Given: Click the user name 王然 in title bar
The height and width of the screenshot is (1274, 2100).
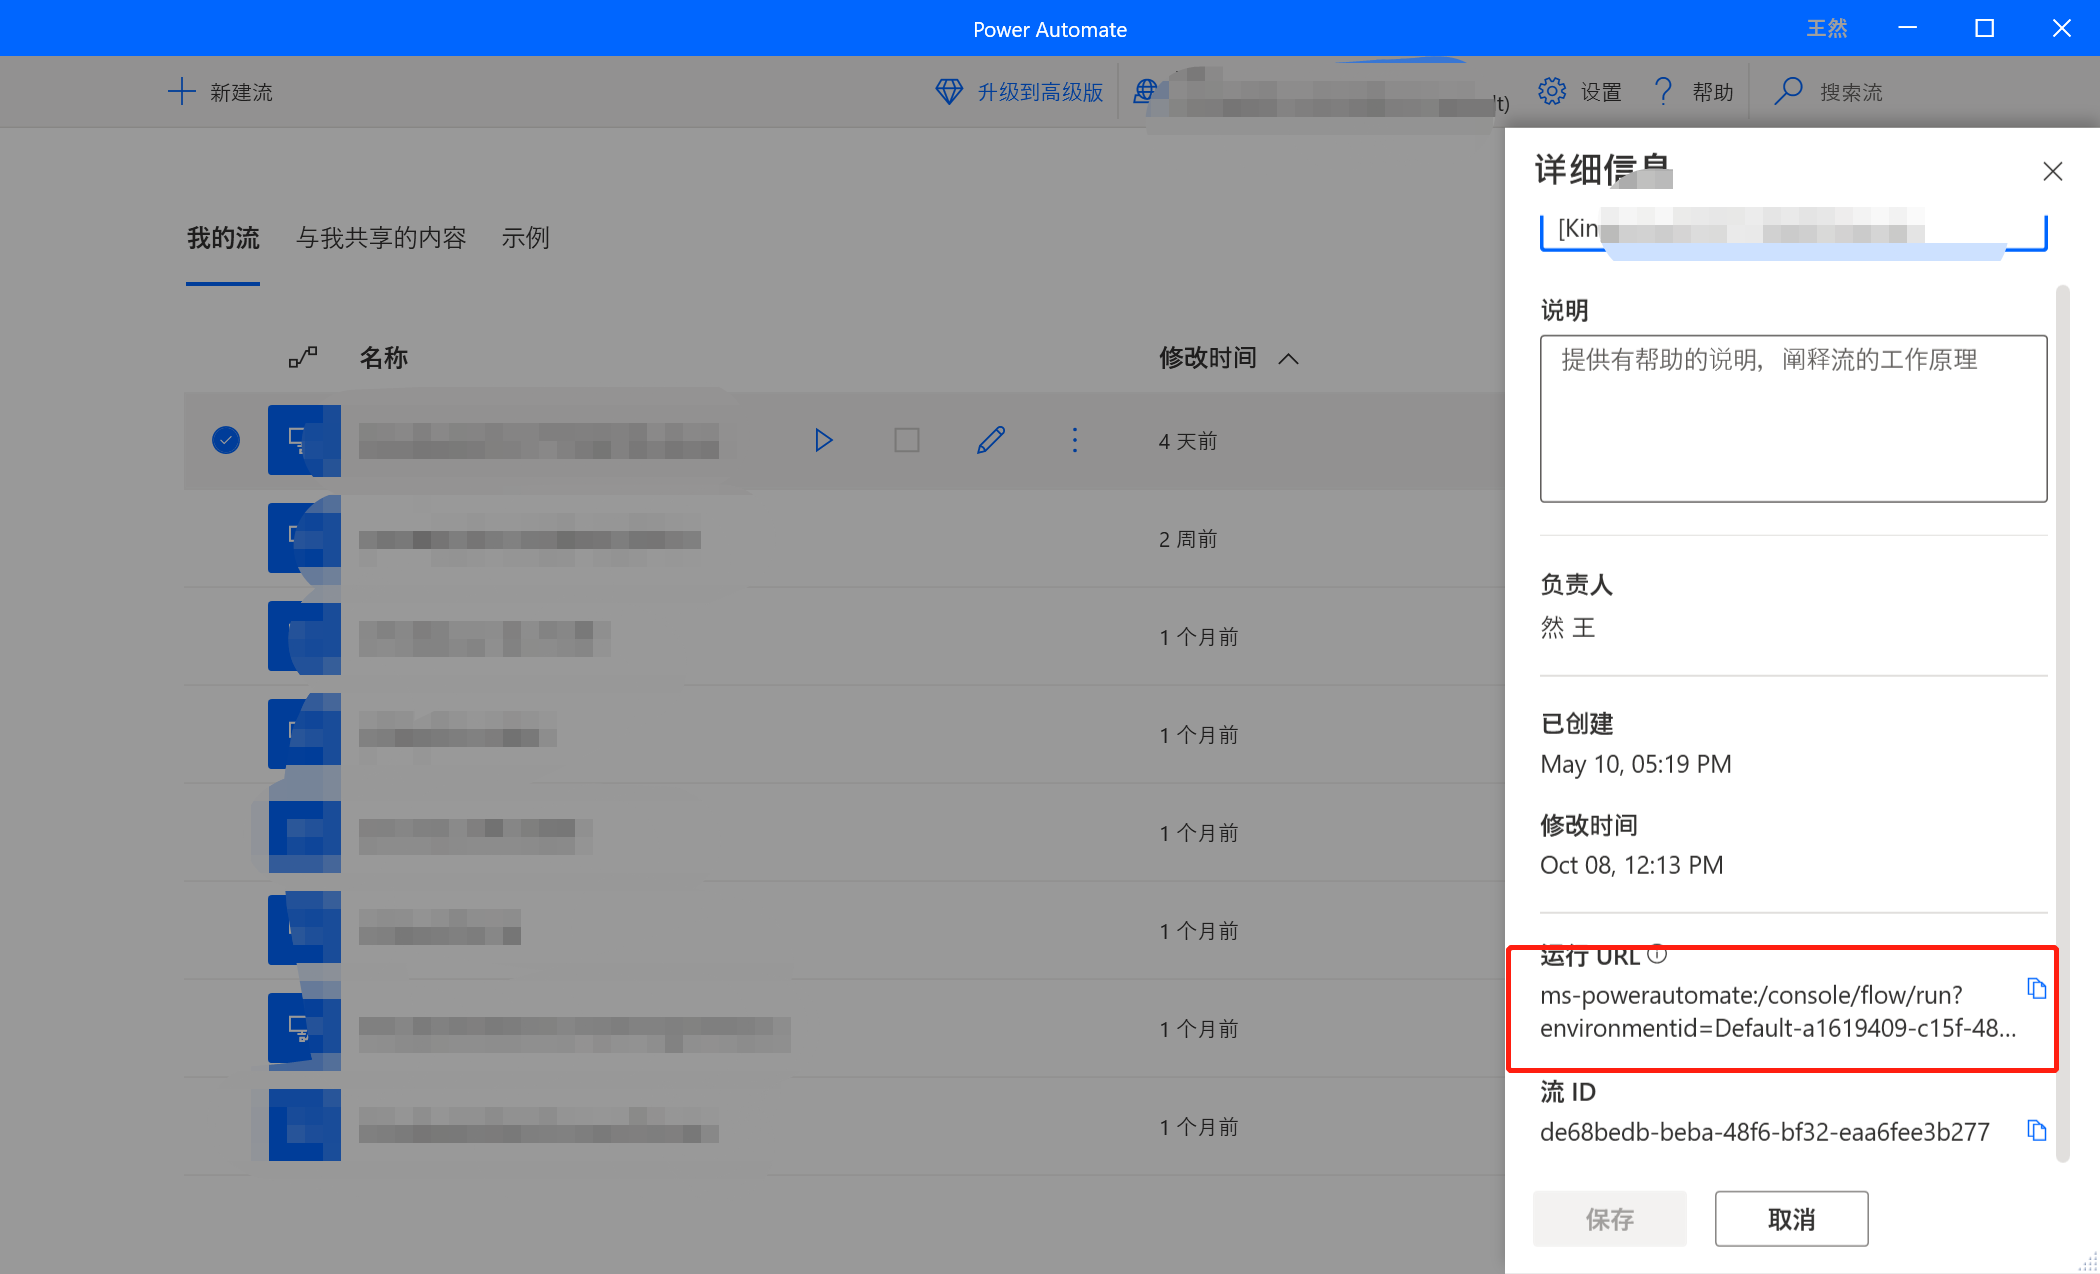Looking at the screenshot, I should pyautogui.click(x=1827, y=29).
